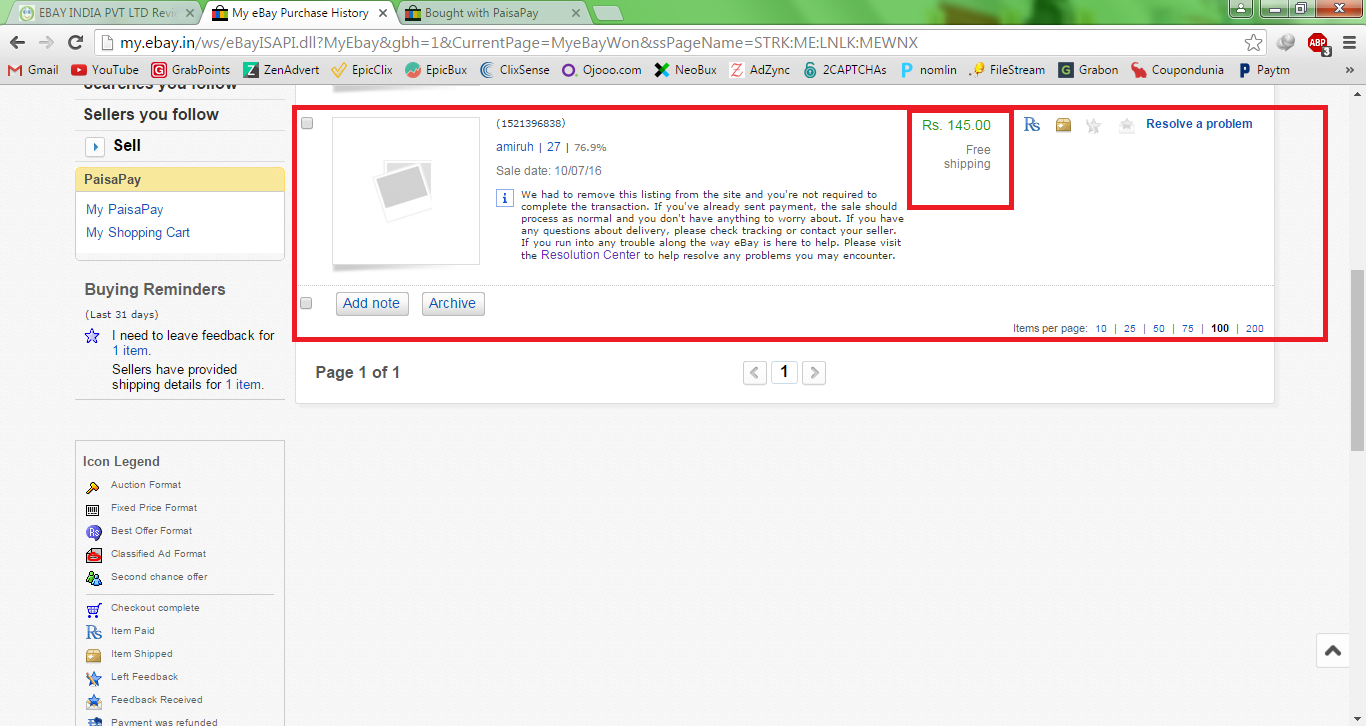Click the browser address bar
1366x726 pixels.
pyautogui.click(x=670, y=43)
